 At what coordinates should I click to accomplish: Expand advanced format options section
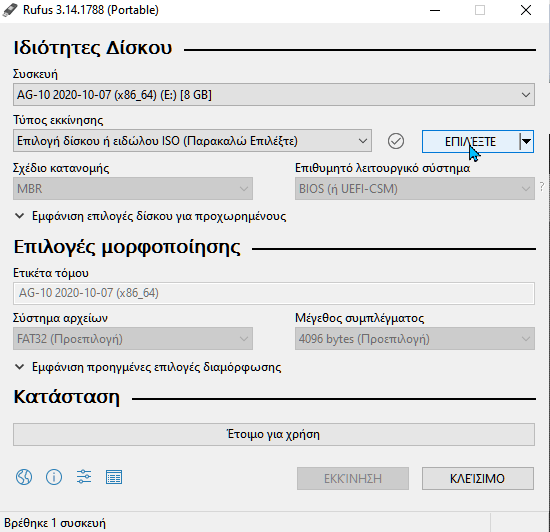pos(148,367)
